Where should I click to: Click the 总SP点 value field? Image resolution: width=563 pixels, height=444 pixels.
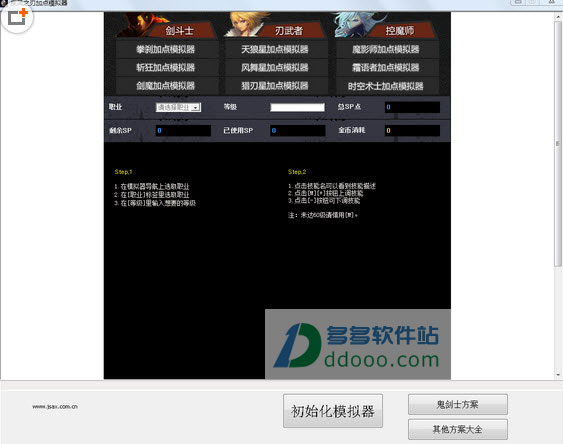tap(412, 107)
